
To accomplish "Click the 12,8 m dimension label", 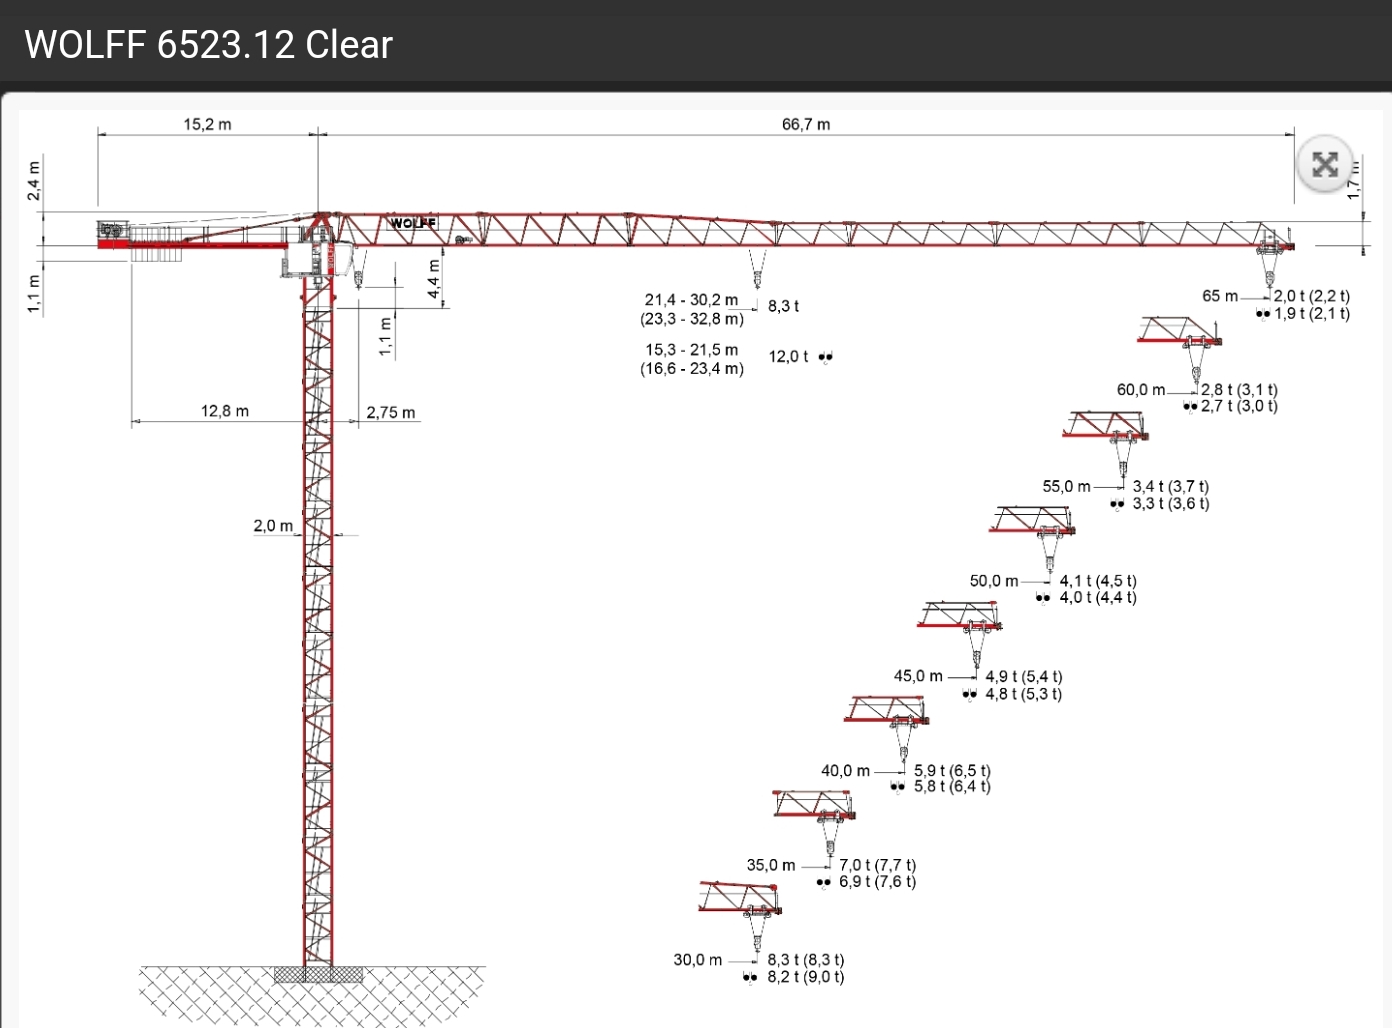I will 225,411.
